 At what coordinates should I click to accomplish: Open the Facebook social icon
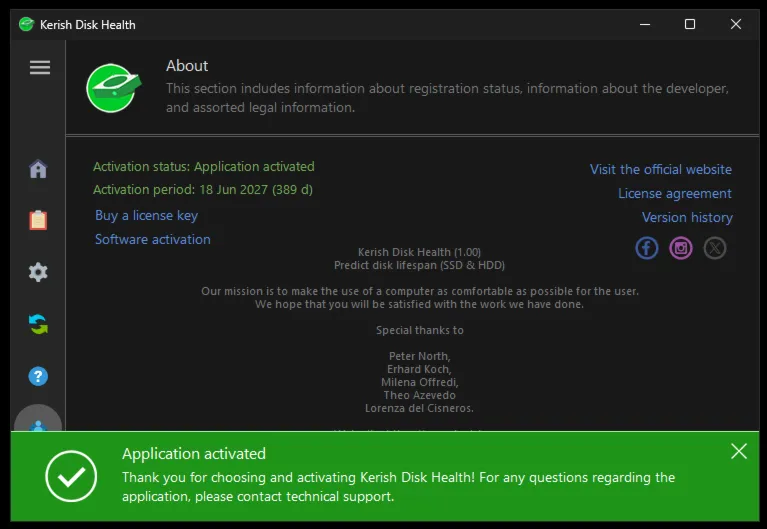point(647,248)
